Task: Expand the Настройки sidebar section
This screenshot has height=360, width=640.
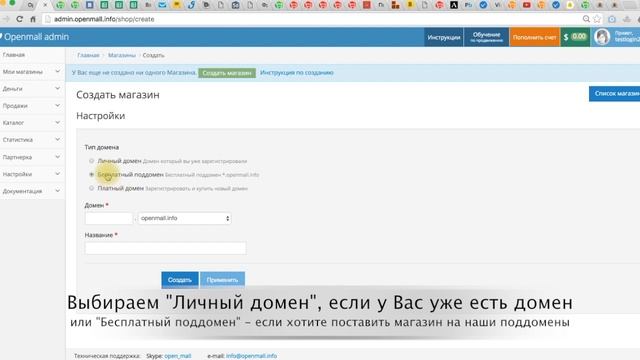Action: tap(32, 174)
